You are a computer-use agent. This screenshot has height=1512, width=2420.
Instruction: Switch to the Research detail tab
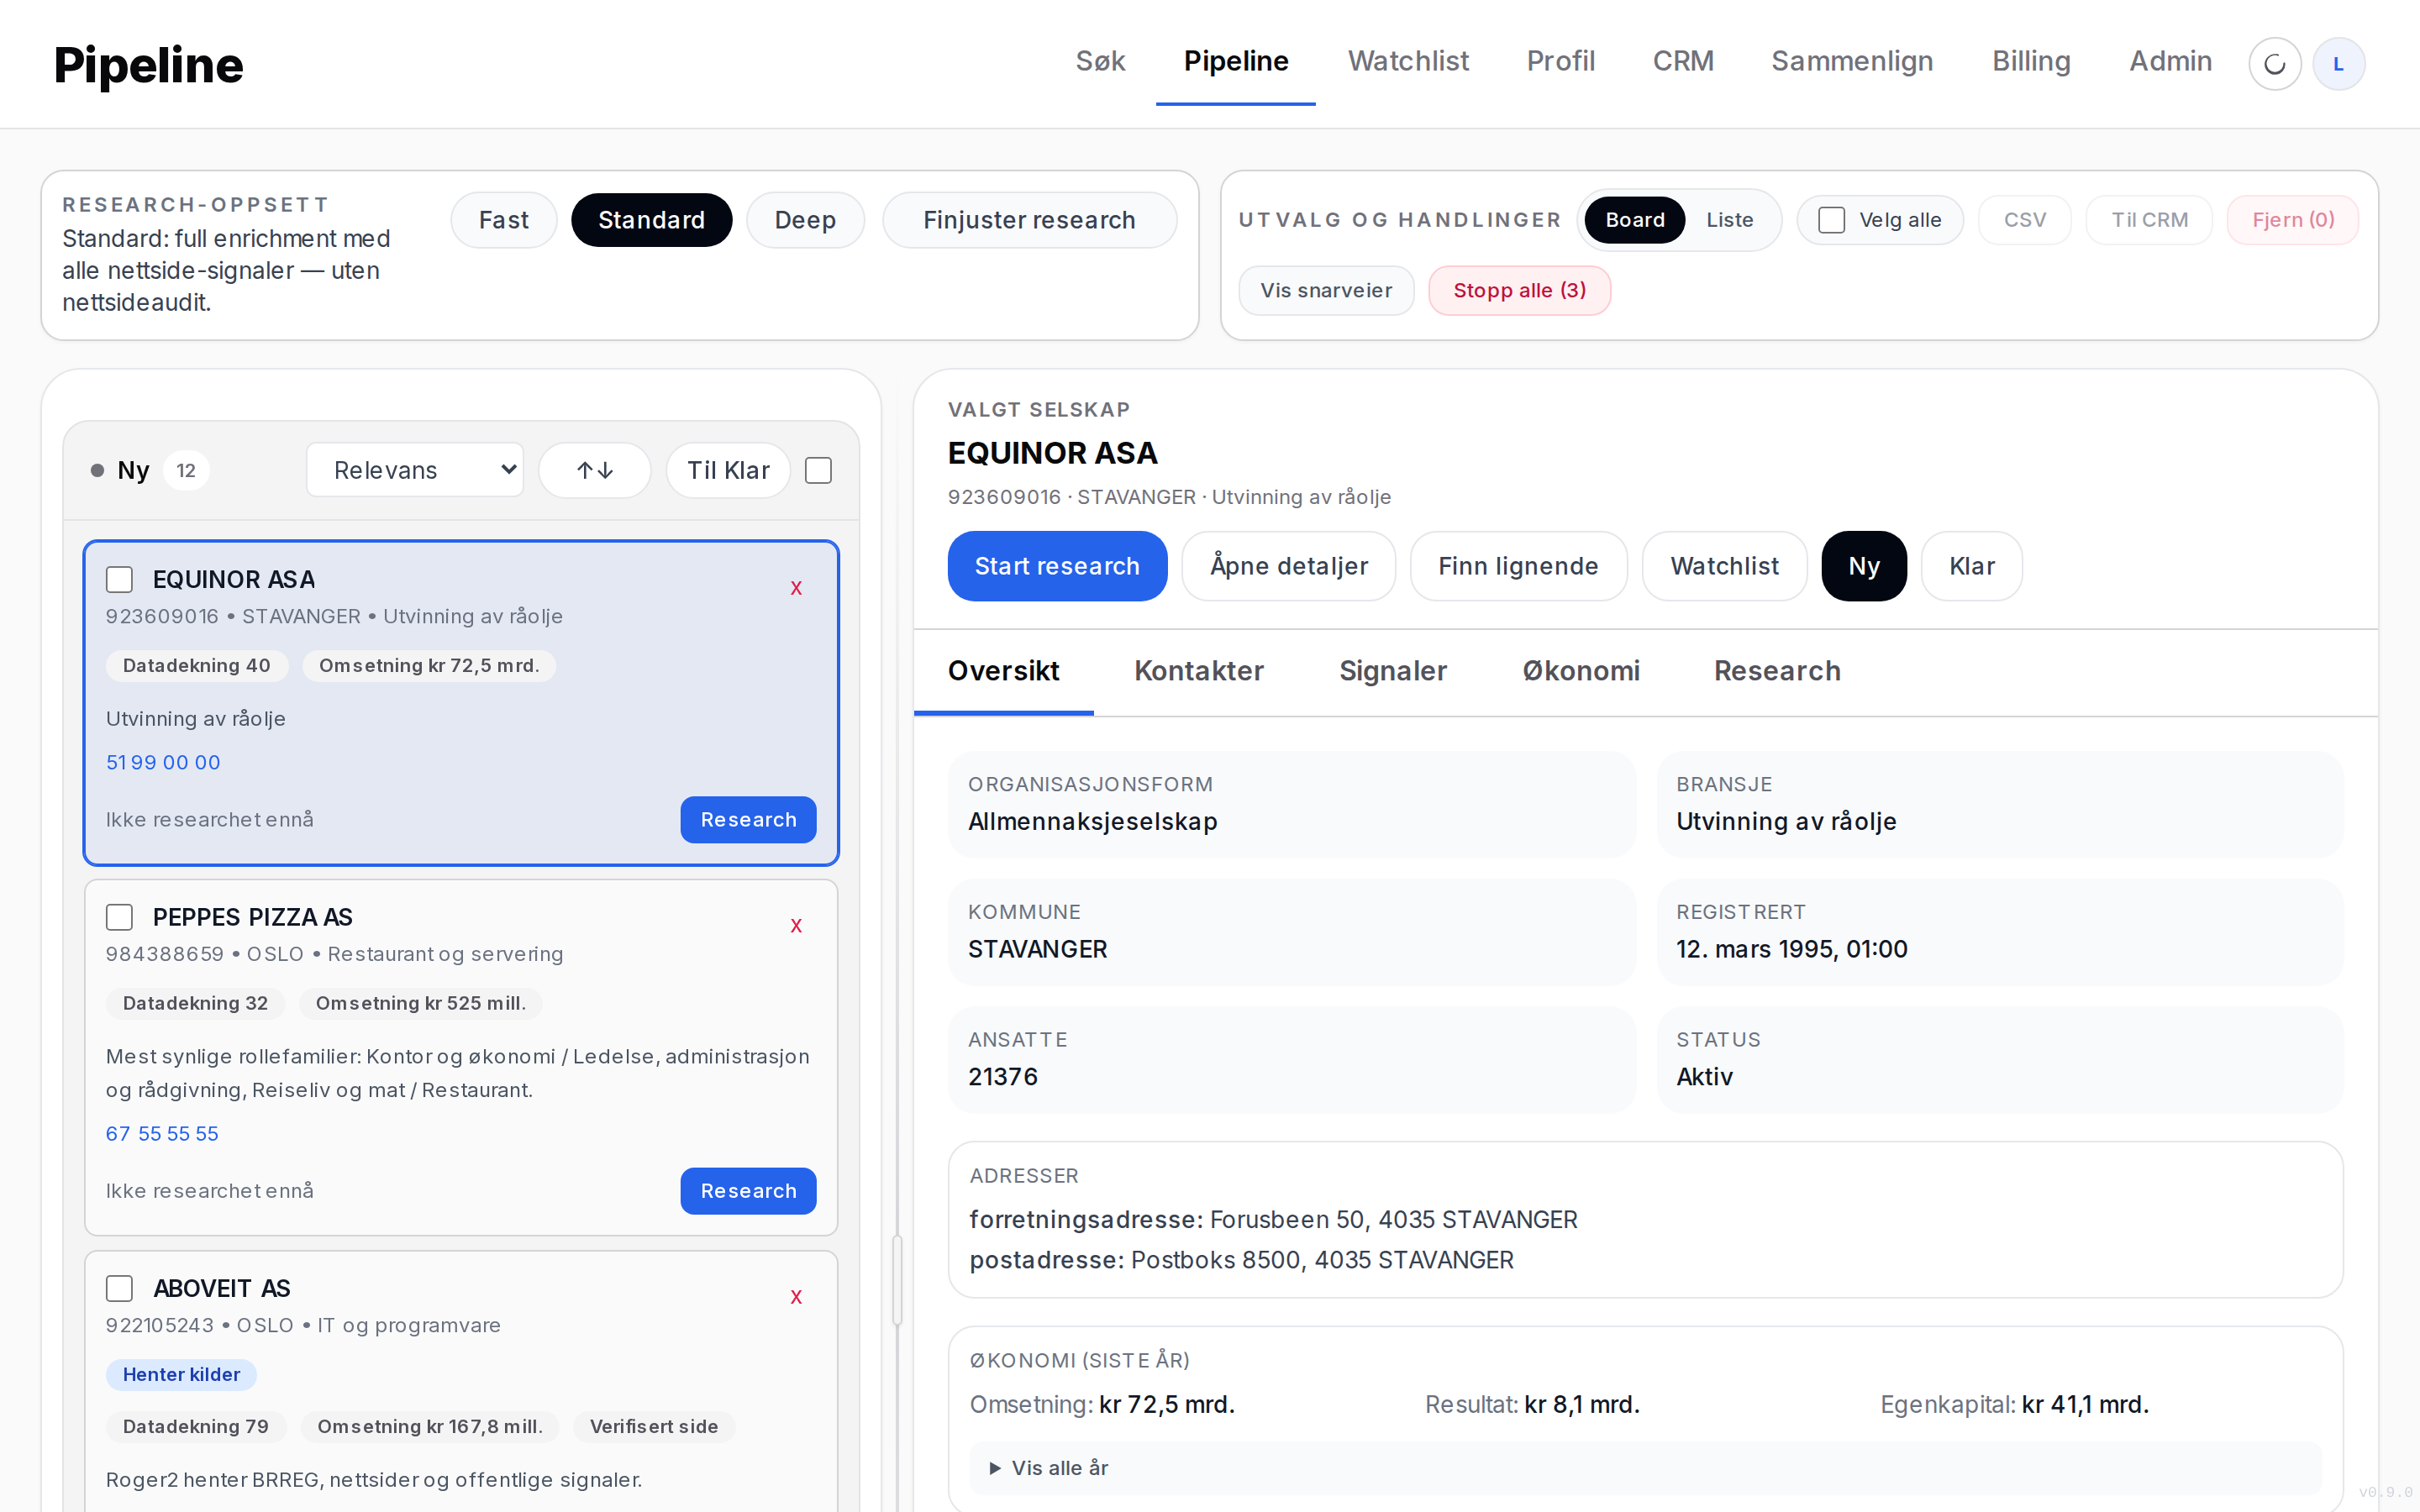point(1777,671)
